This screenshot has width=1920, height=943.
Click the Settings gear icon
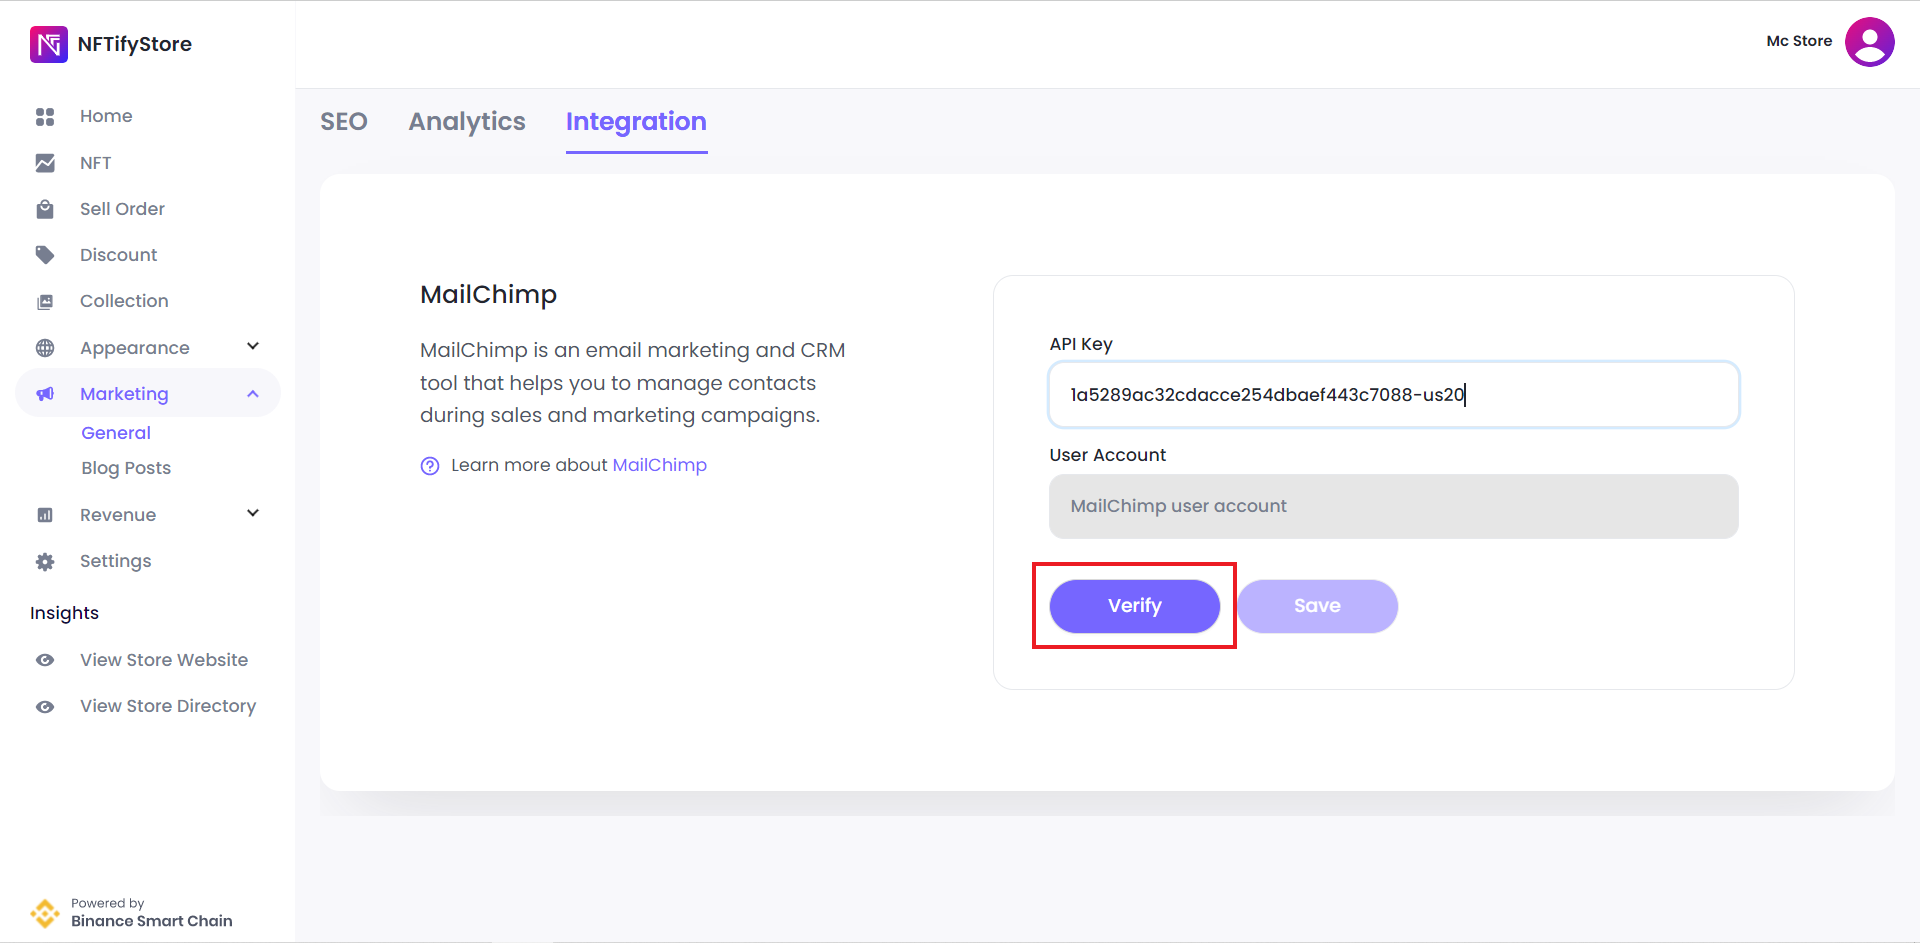click(45, 562)
